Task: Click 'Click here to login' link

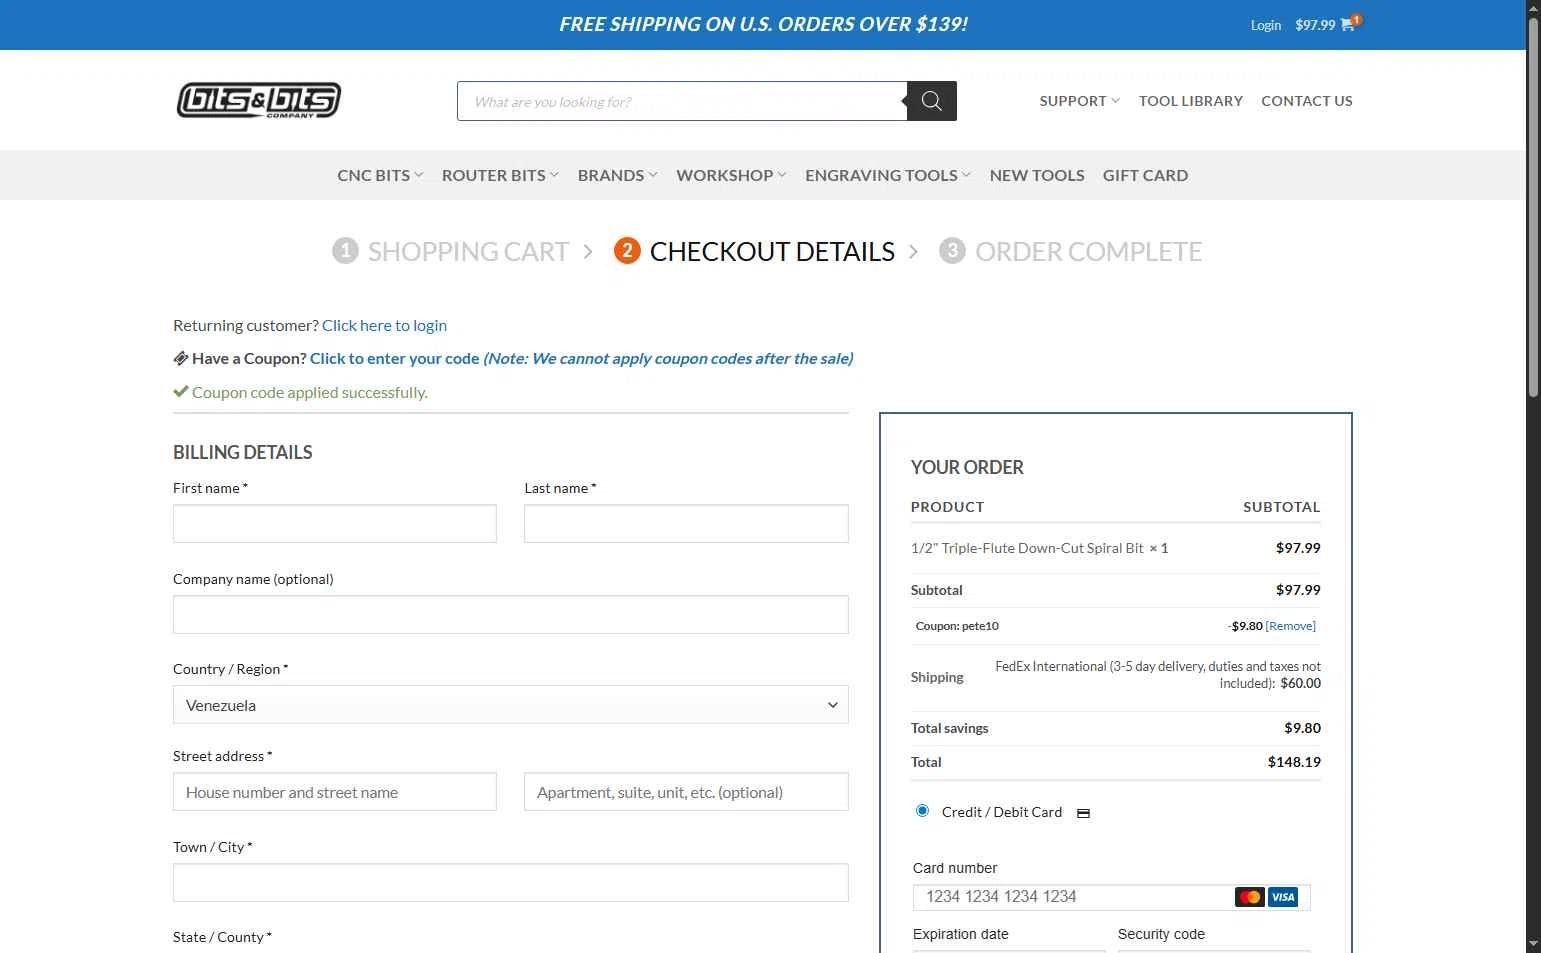Action: pyautogui.click(x=384, y=325)
